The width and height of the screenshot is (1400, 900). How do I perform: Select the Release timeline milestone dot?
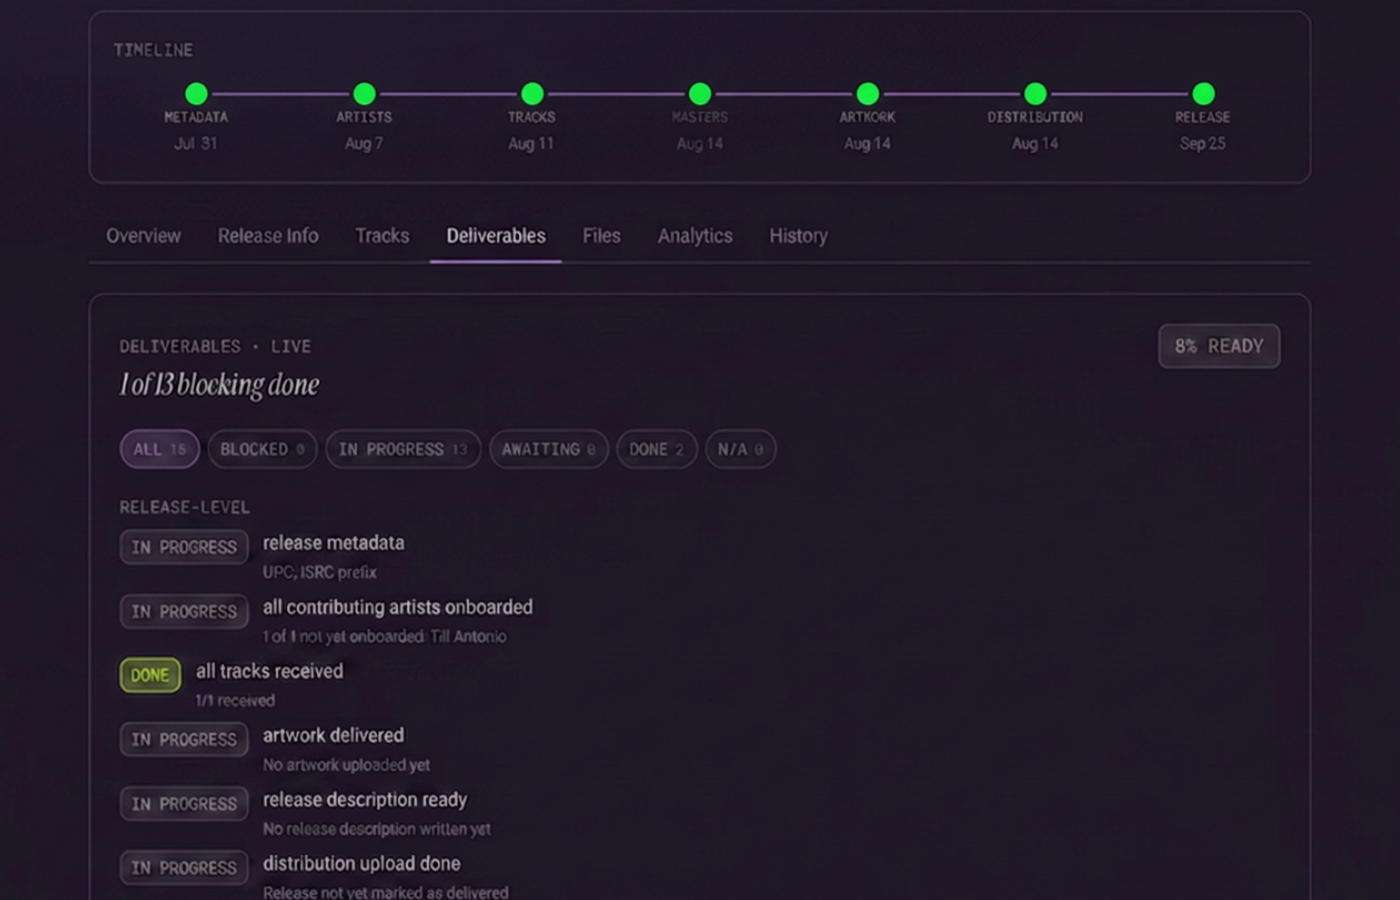click(1203, 94)
